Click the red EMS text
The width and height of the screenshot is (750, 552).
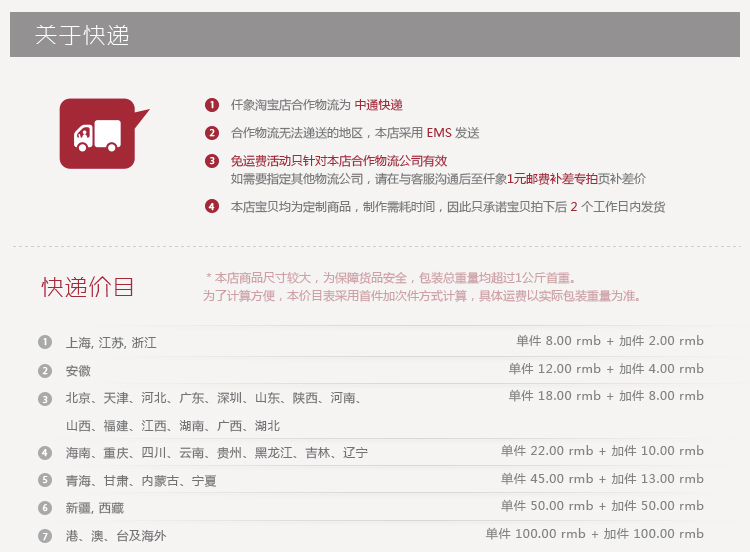[x=439, y=133]
